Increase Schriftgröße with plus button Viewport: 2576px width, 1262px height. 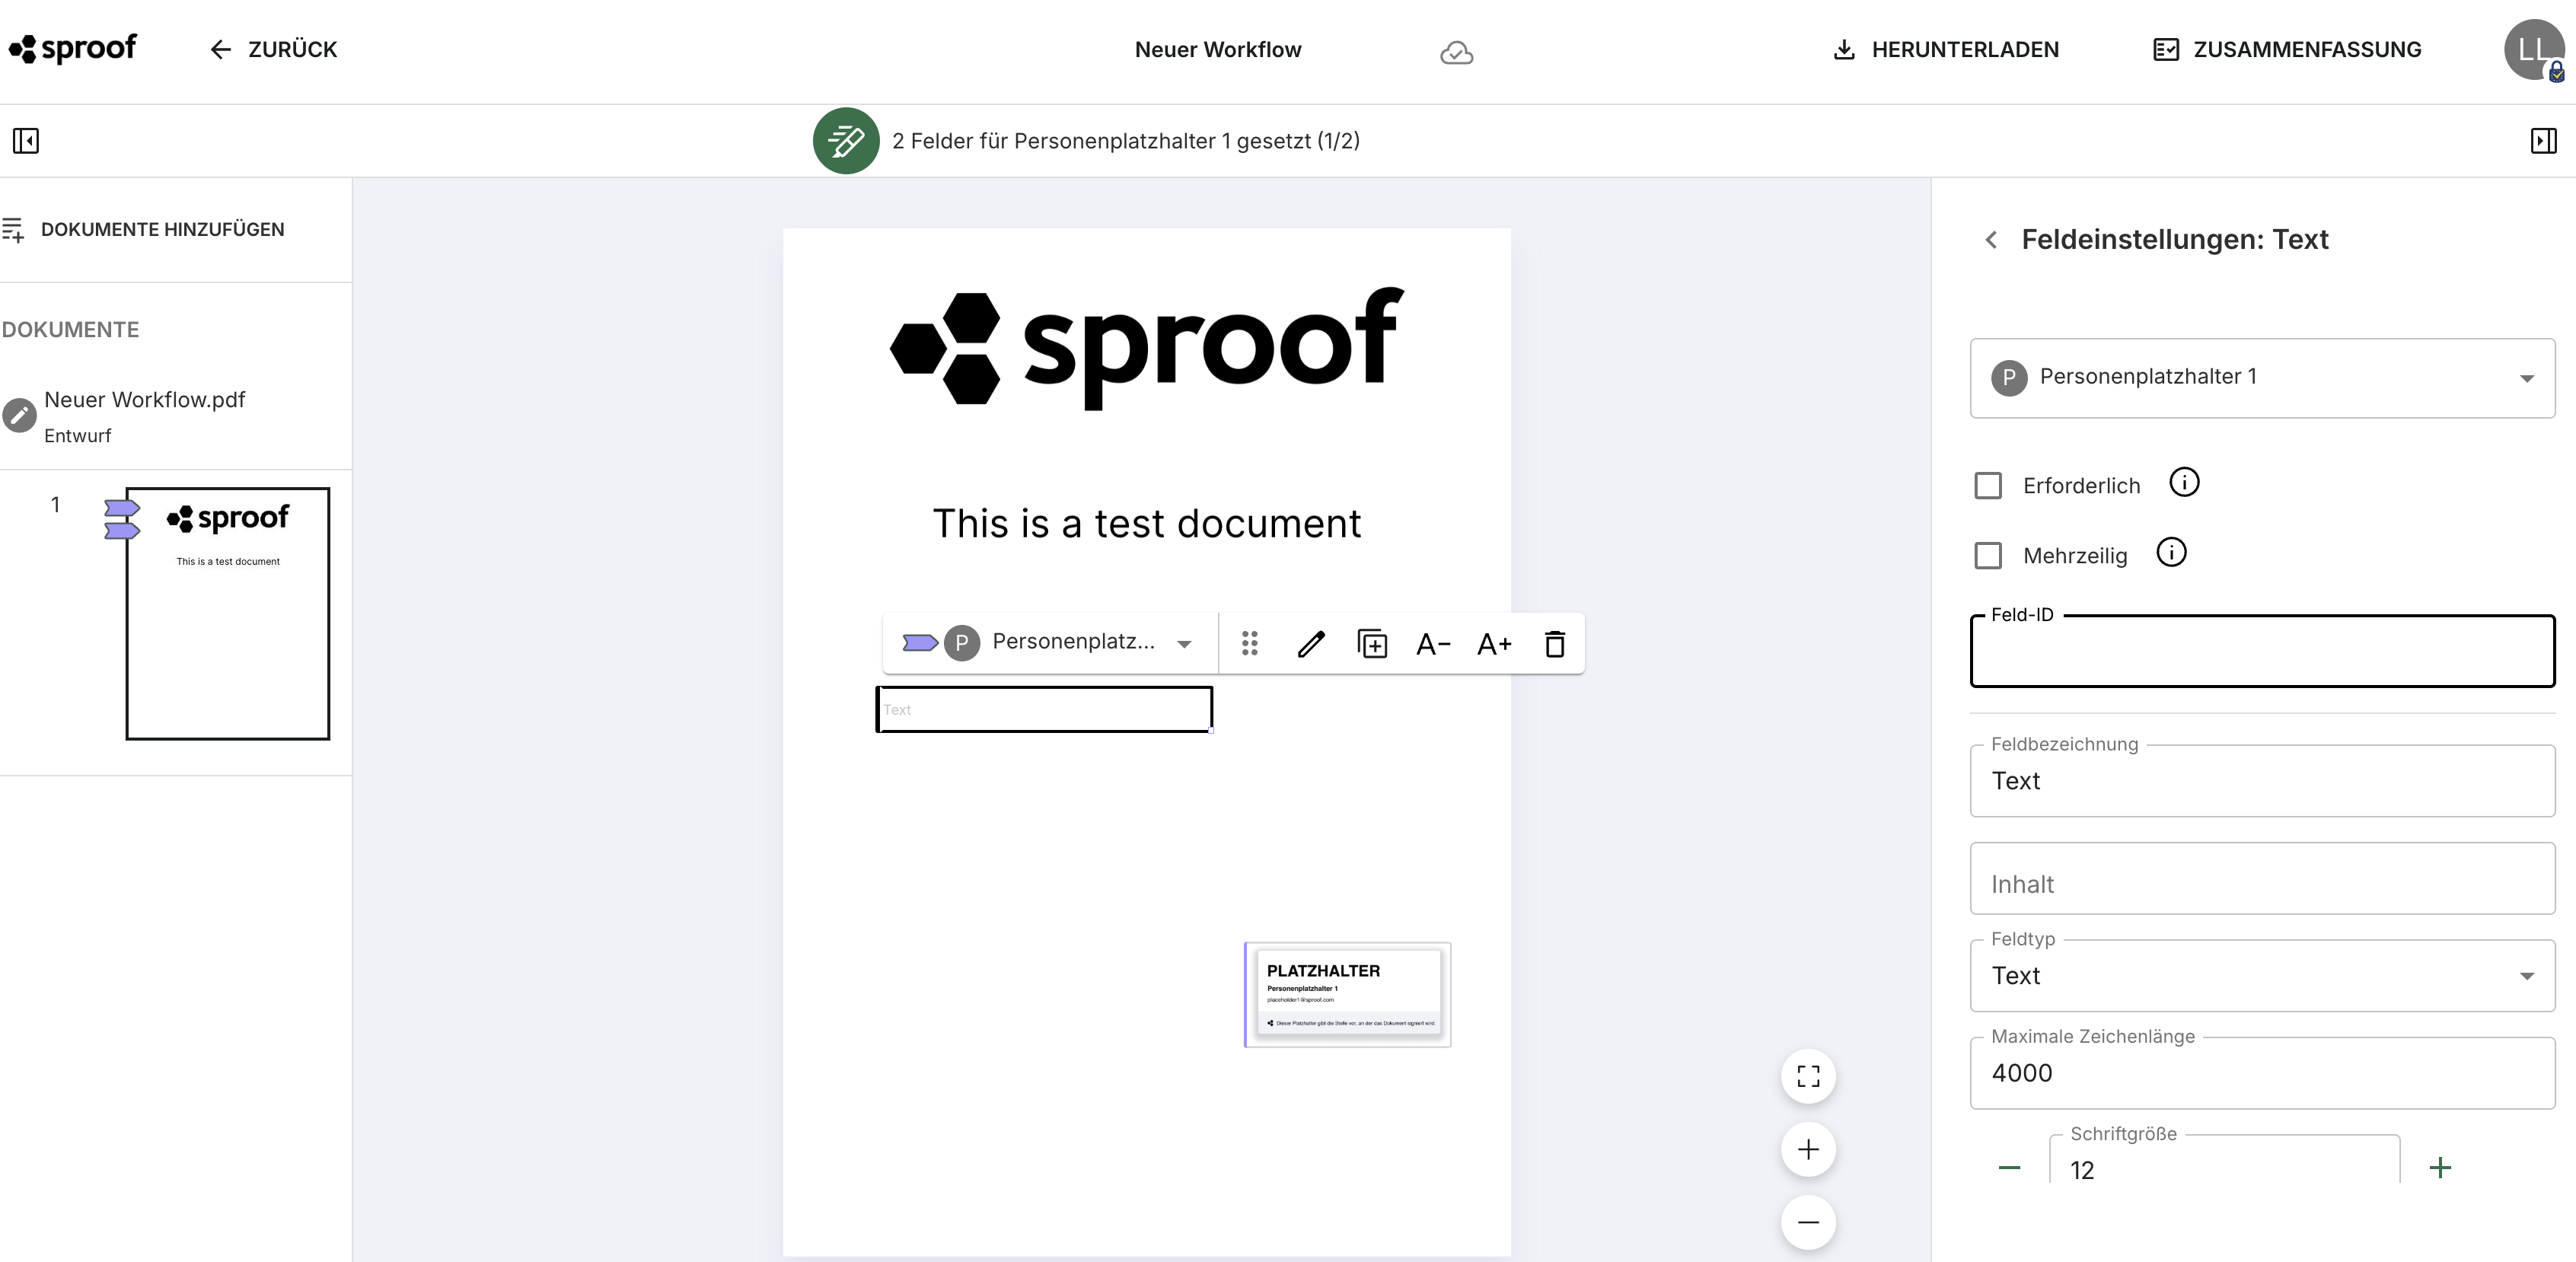tap(2440, 1168)
